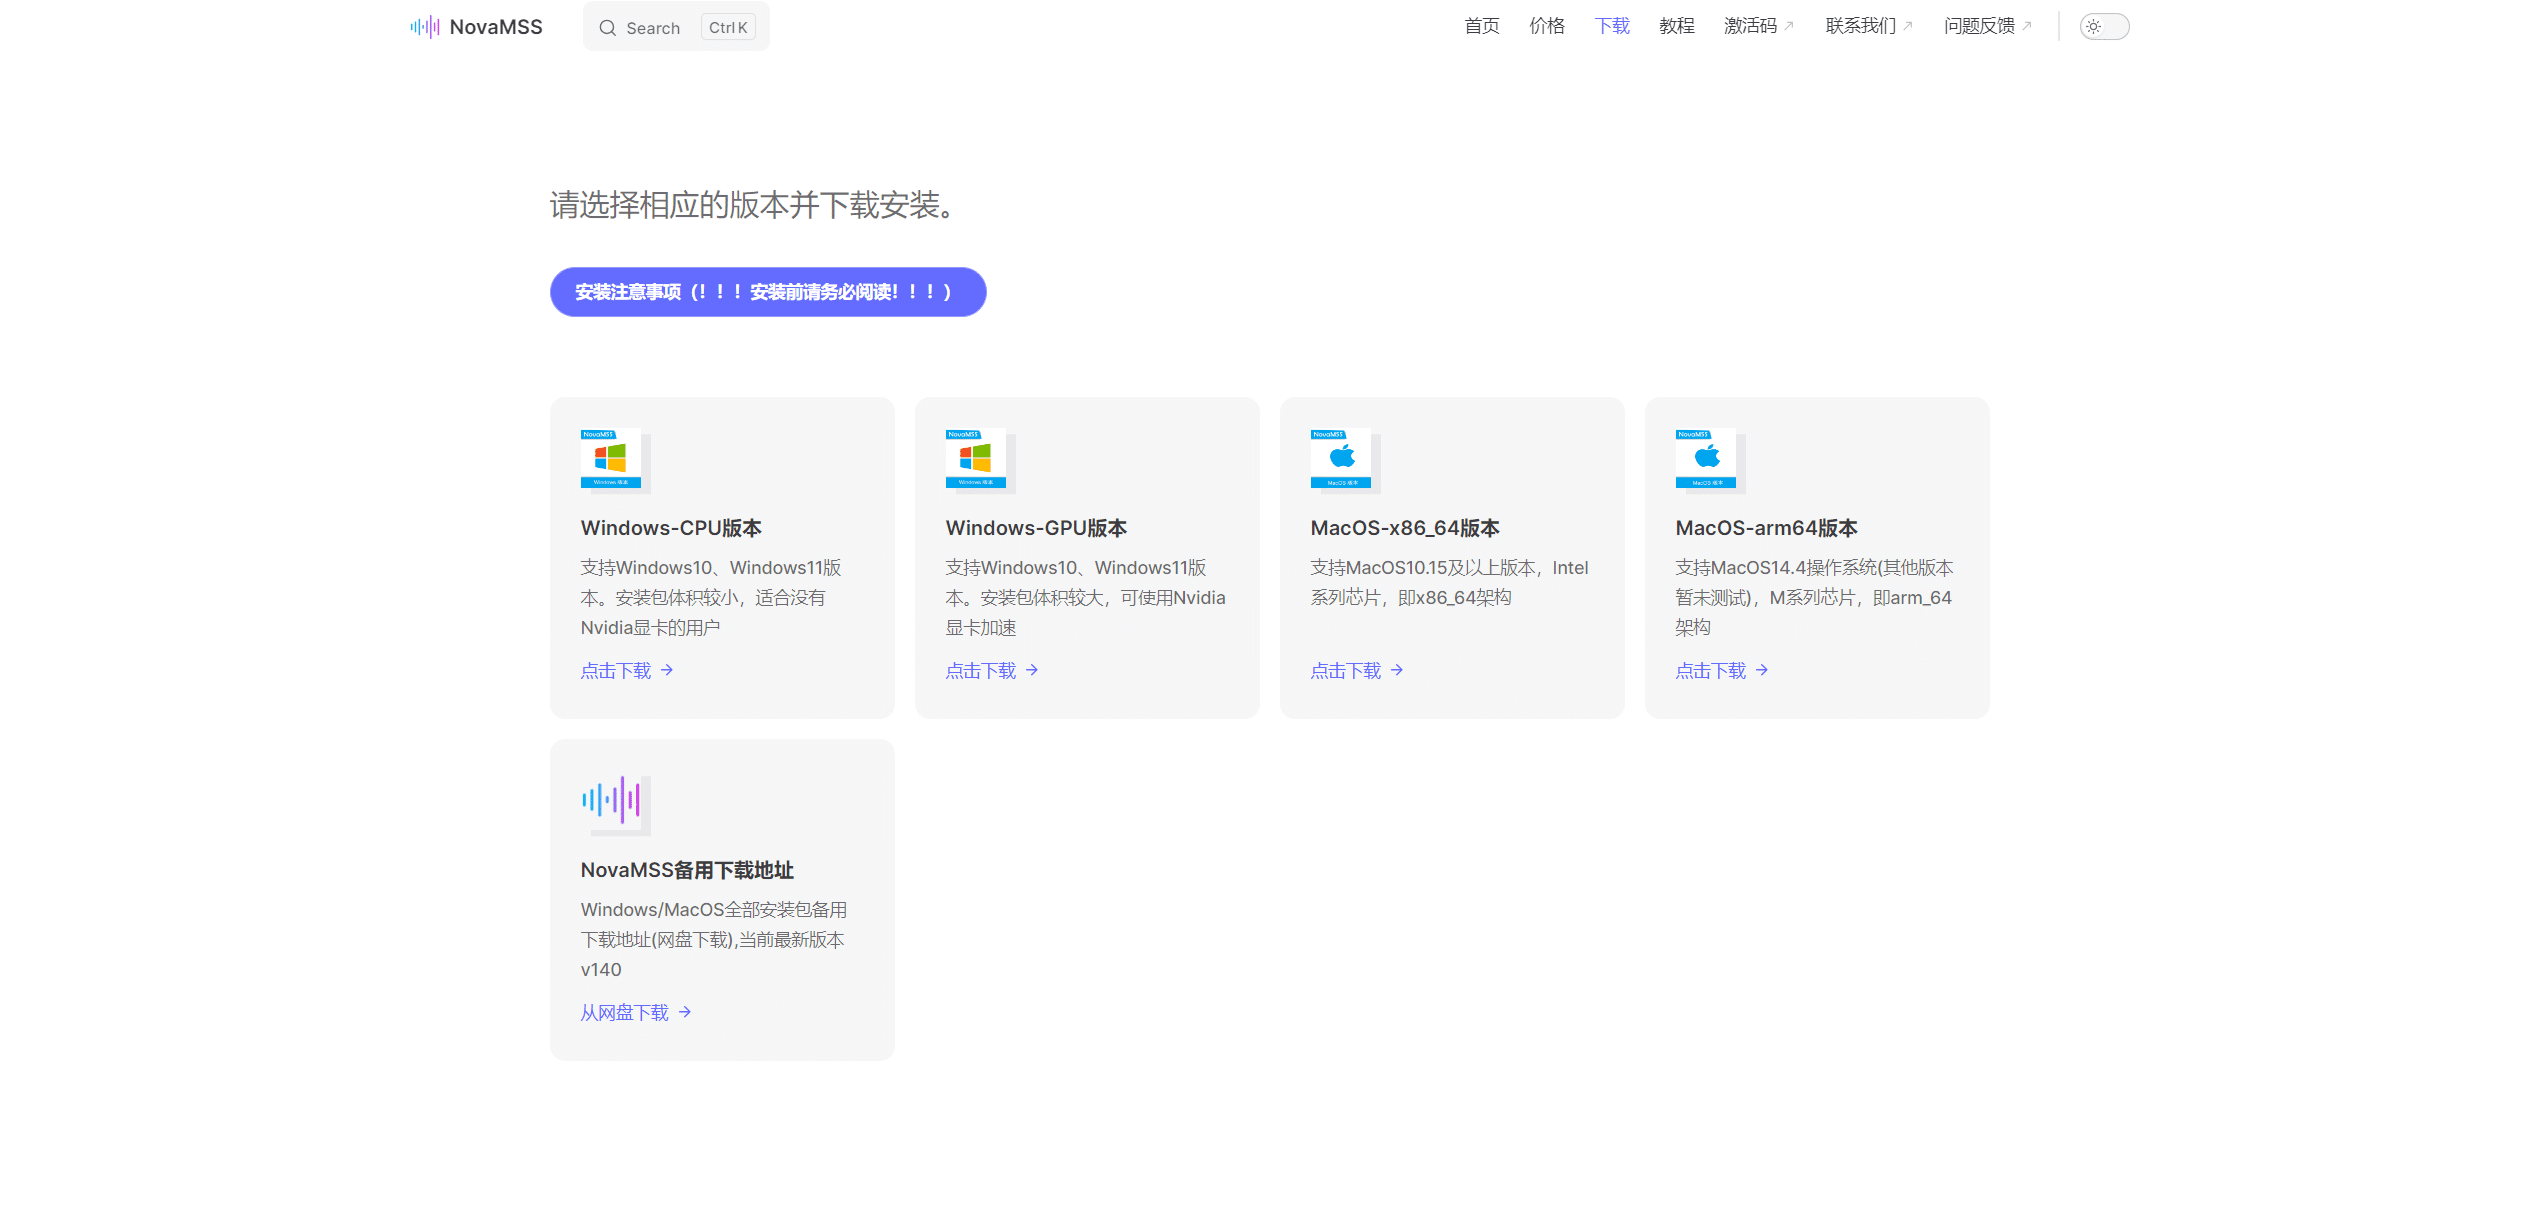2531x1212 pixels.
Task: Open the 联系我们 external link
Action: click(x=1860, y=26)
